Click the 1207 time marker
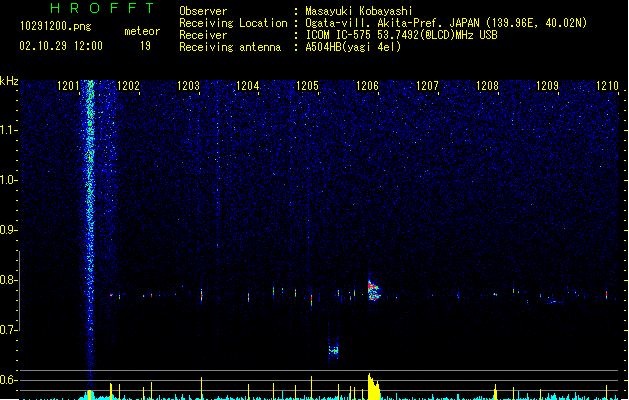629x400 pixels. pos(427,86)
